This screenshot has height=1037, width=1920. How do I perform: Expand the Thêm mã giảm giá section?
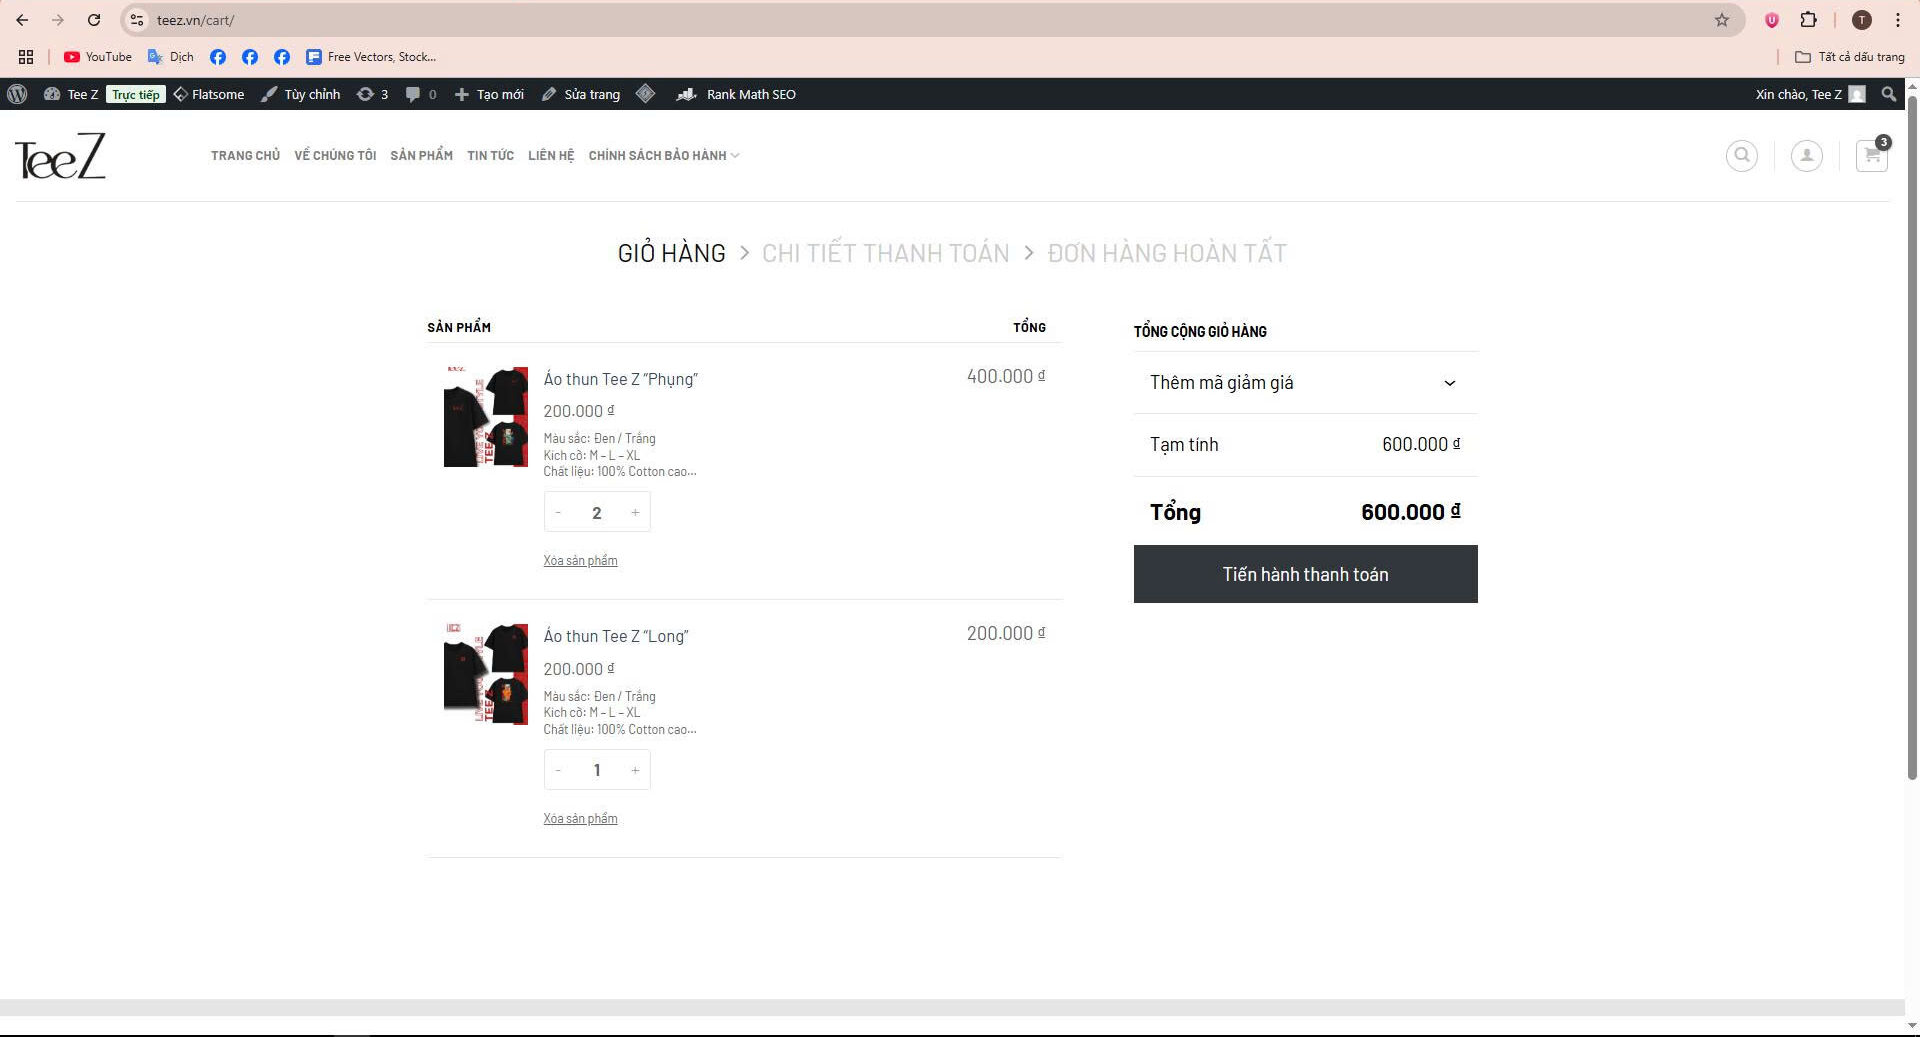1304,383
